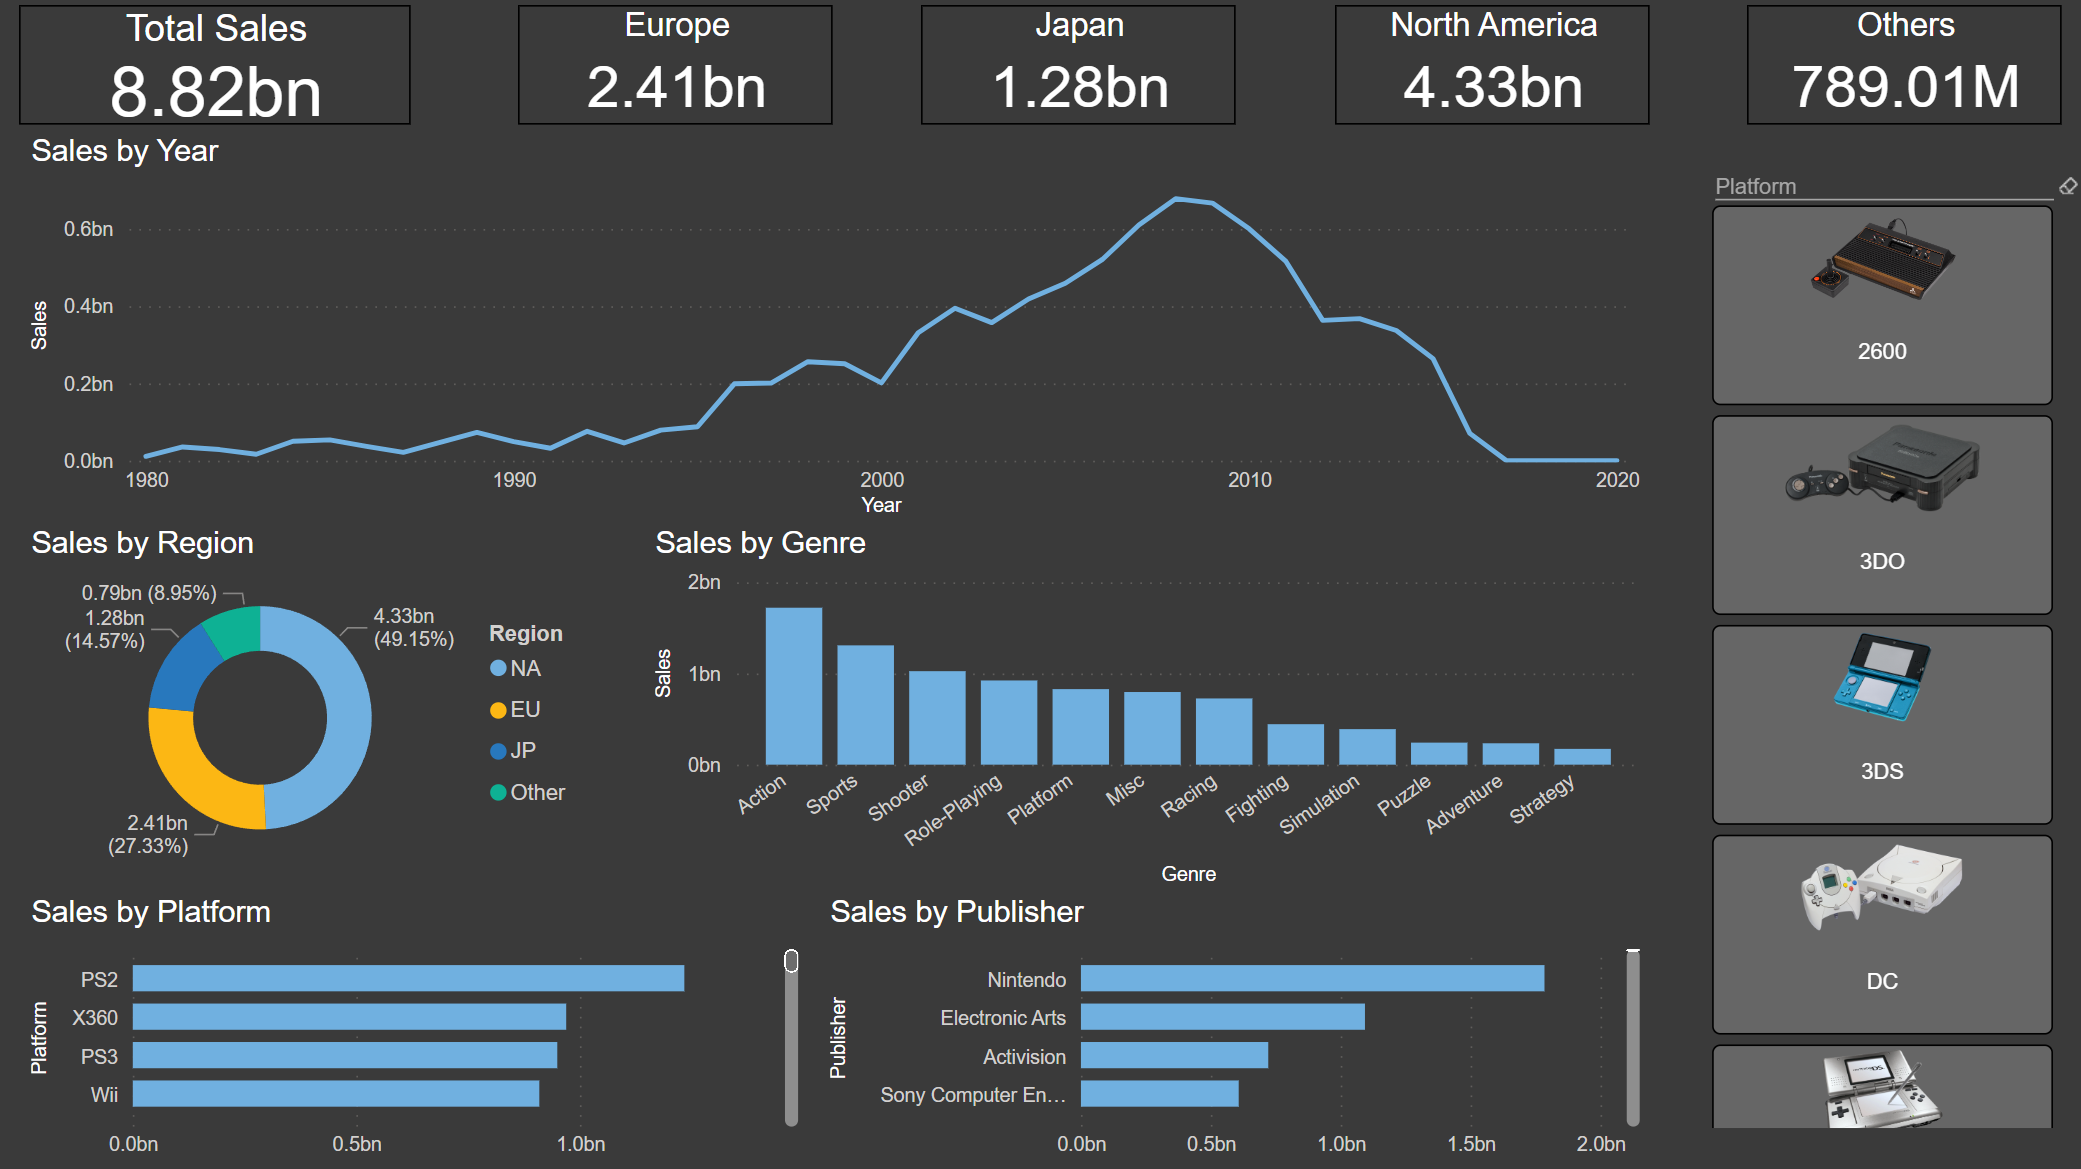Image resolution: width=2081 pixels, height=1169 pixels.
Task: Select the PS2 platform bar
Action: point(408,978)
